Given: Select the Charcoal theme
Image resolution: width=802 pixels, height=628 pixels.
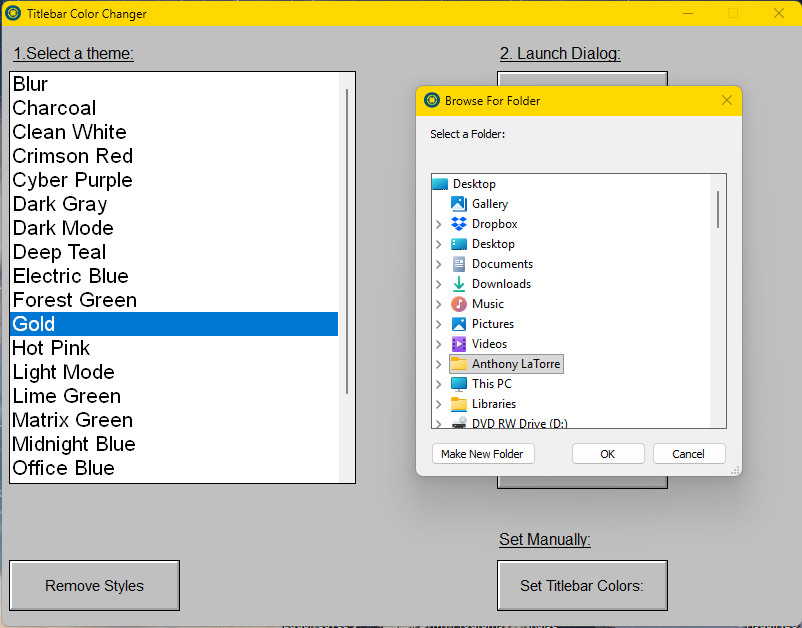Looking at the screenshot, I should click(174, 108).
